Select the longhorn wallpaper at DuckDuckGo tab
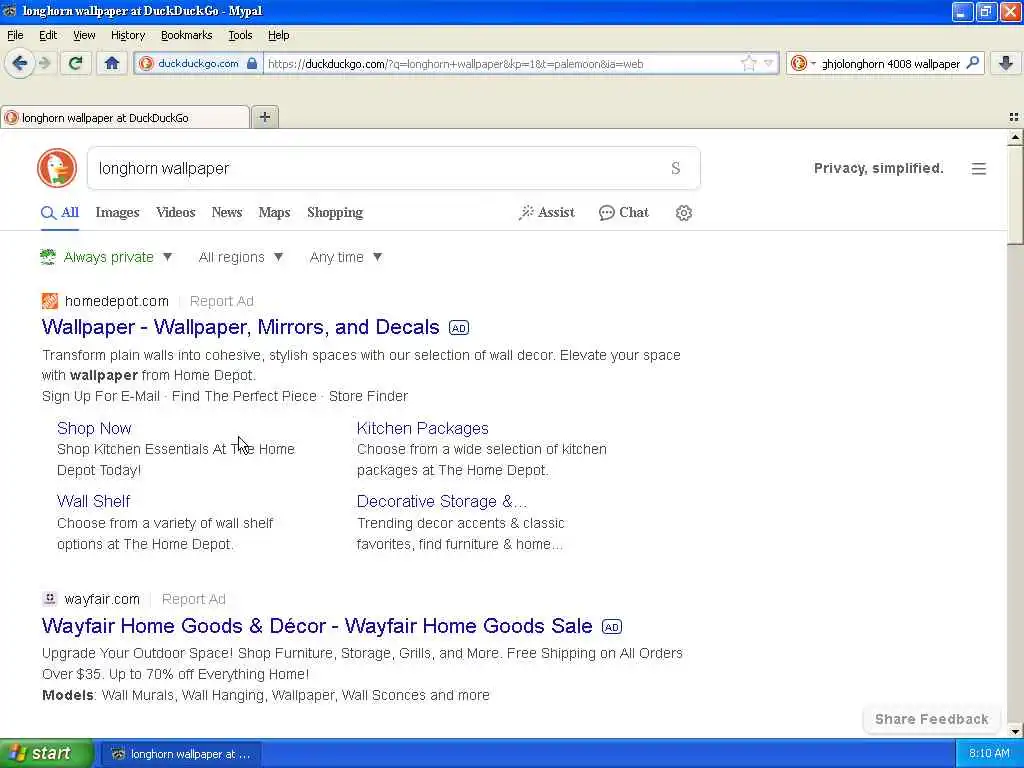Viewport: 1024px width, 768px height. point(125,118)
